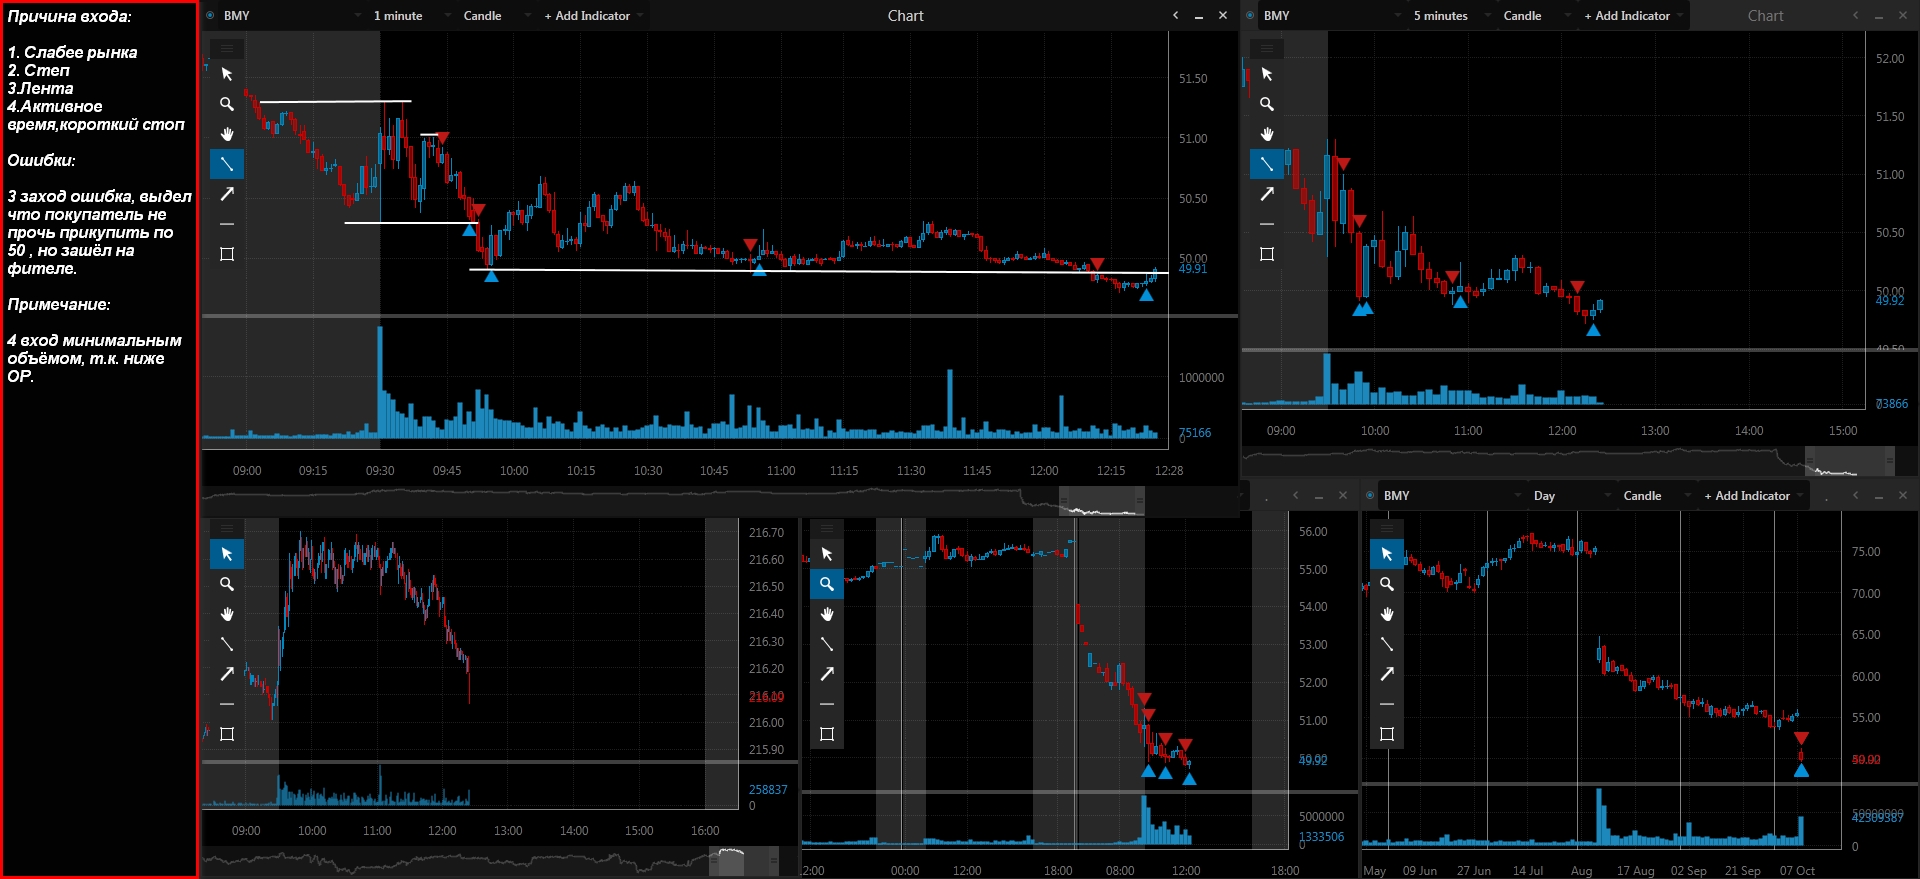Click the navigator range handle below the 5 minutes chart
1920x879 pixels.
coord(1850,461)
